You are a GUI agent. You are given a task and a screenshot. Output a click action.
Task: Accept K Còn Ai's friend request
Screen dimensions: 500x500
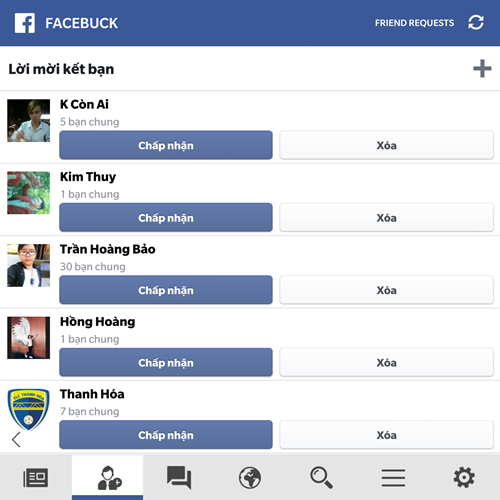tap(166, 145)
